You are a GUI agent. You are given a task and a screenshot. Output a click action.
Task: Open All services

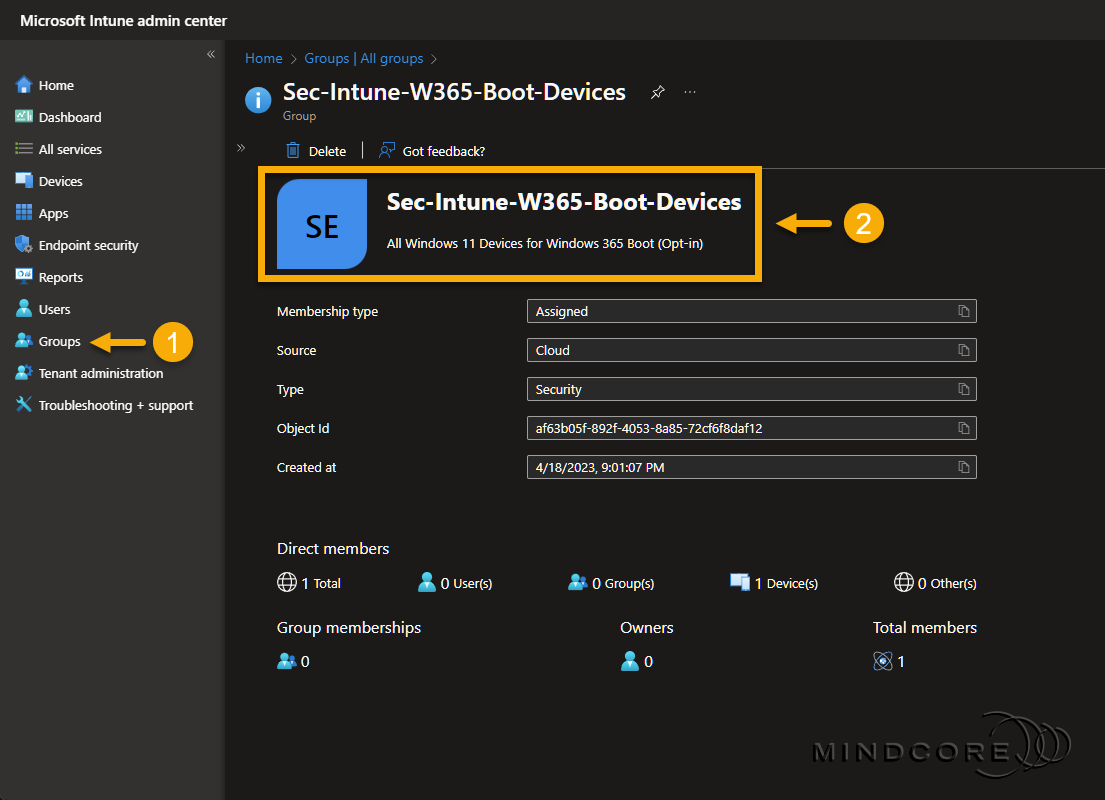(x=70, y=149)
